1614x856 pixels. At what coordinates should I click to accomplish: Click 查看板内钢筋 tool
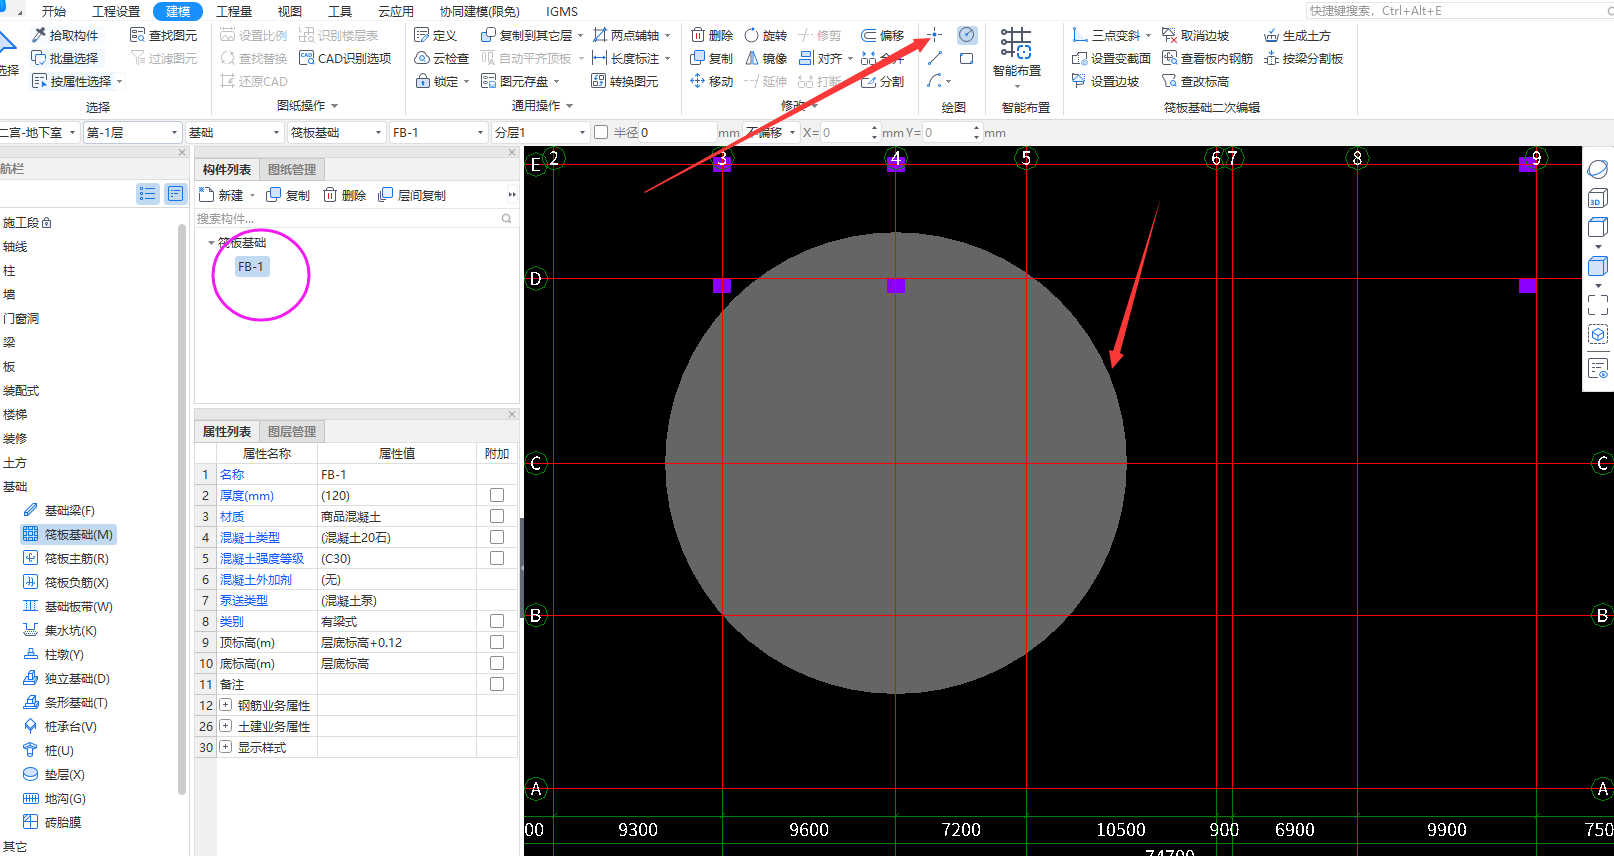pyautogui.click(x=1208, y=58)
